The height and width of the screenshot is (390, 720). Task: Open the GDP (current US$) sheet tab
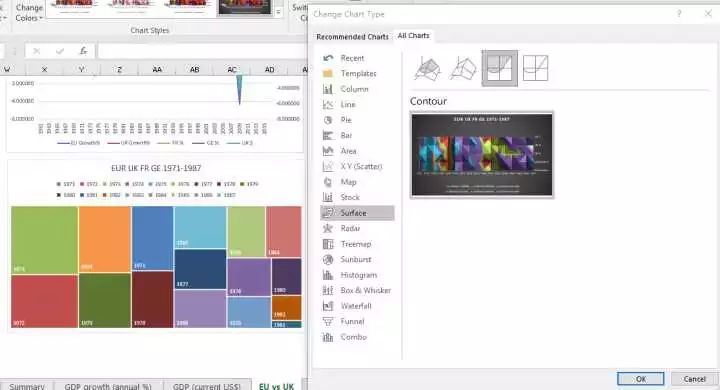(207, 386)
